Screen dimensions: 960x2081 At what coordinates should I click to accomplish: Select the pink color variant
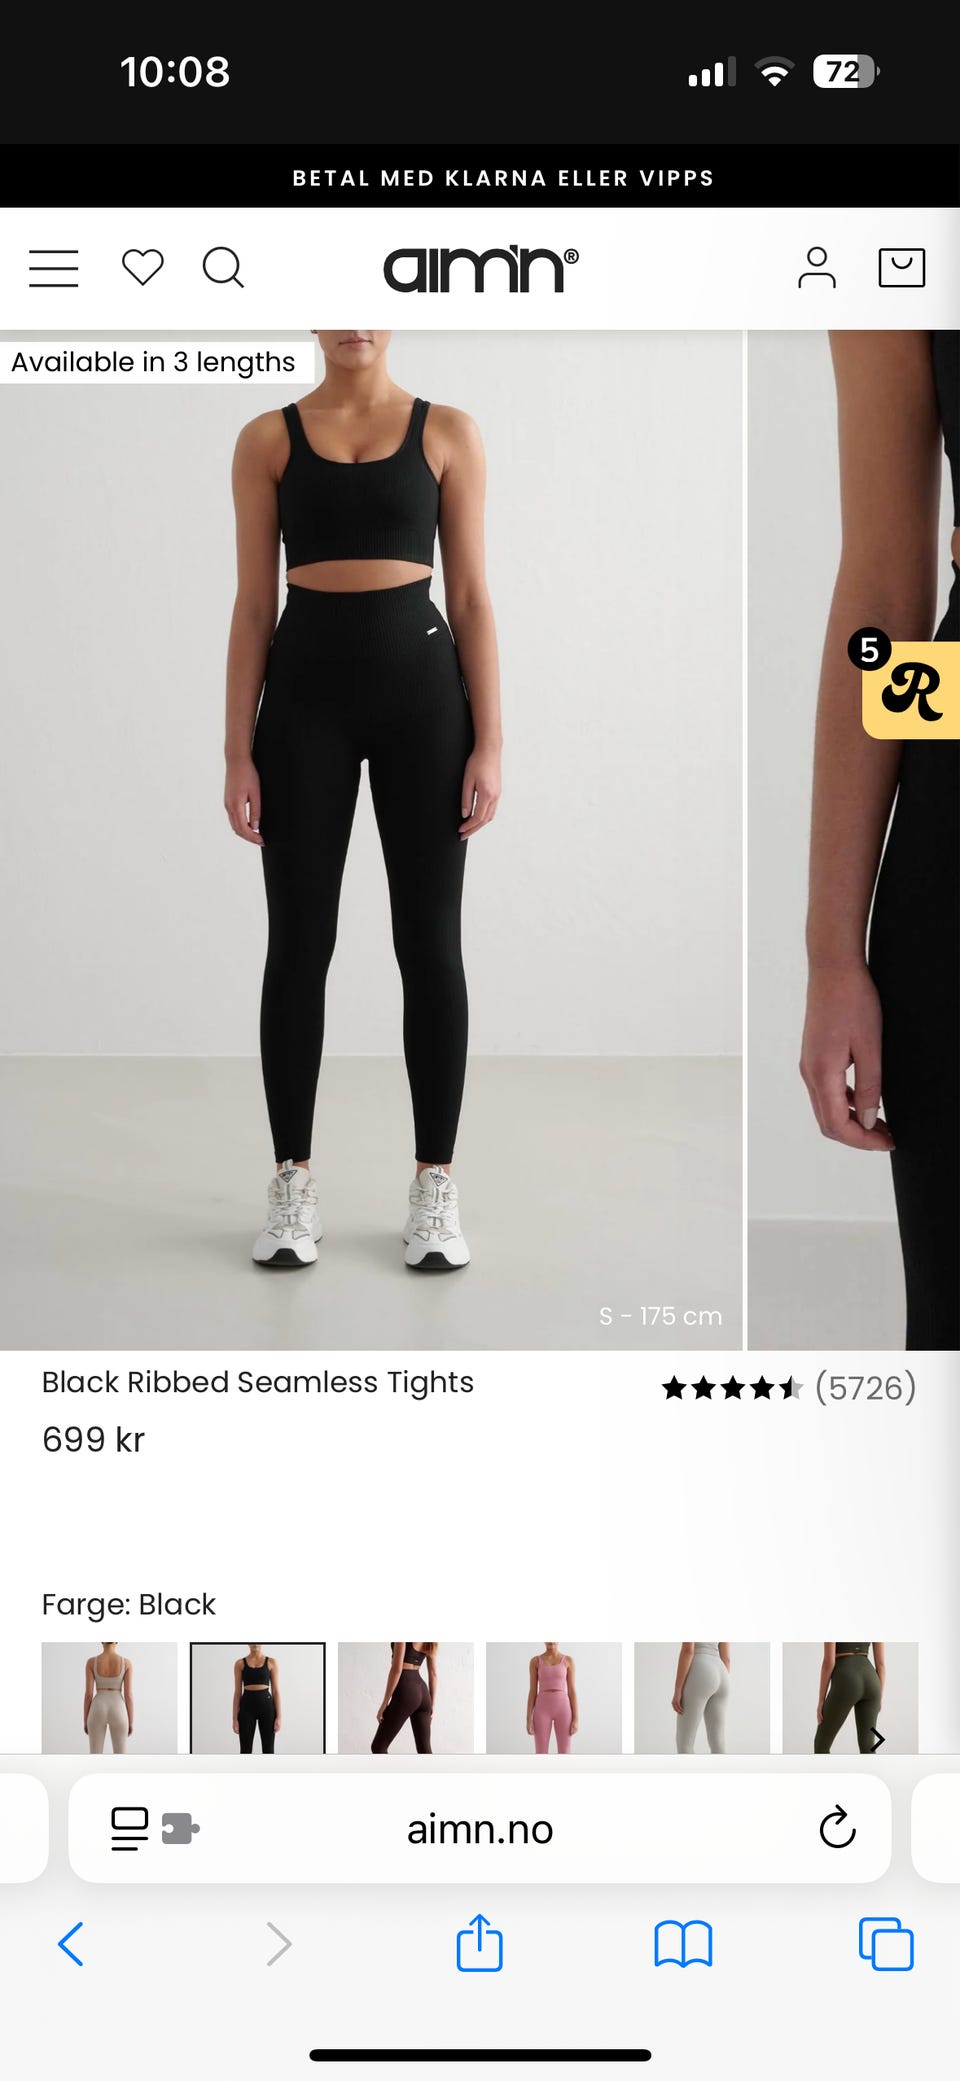pyautogui.click(x=554, y=1697)
